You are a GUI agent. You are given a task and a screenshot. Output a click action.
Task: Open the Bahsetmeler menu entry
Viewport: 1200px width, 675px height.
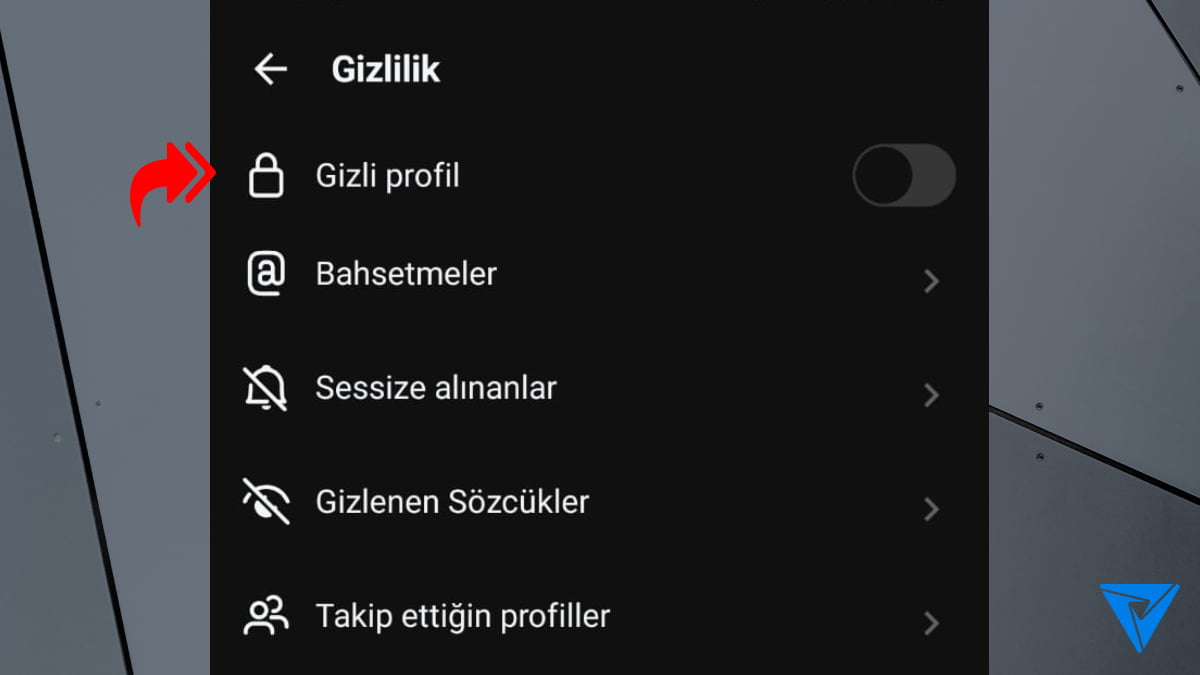point(406,273)
